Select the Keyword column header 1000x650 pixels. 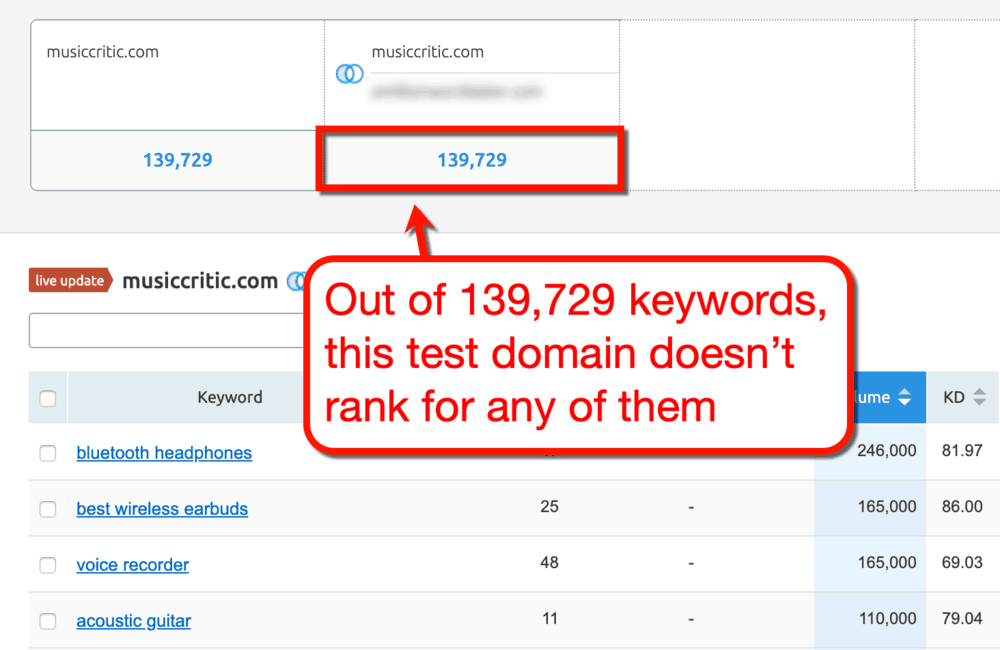pyautogui.click(x=229, y=397)
